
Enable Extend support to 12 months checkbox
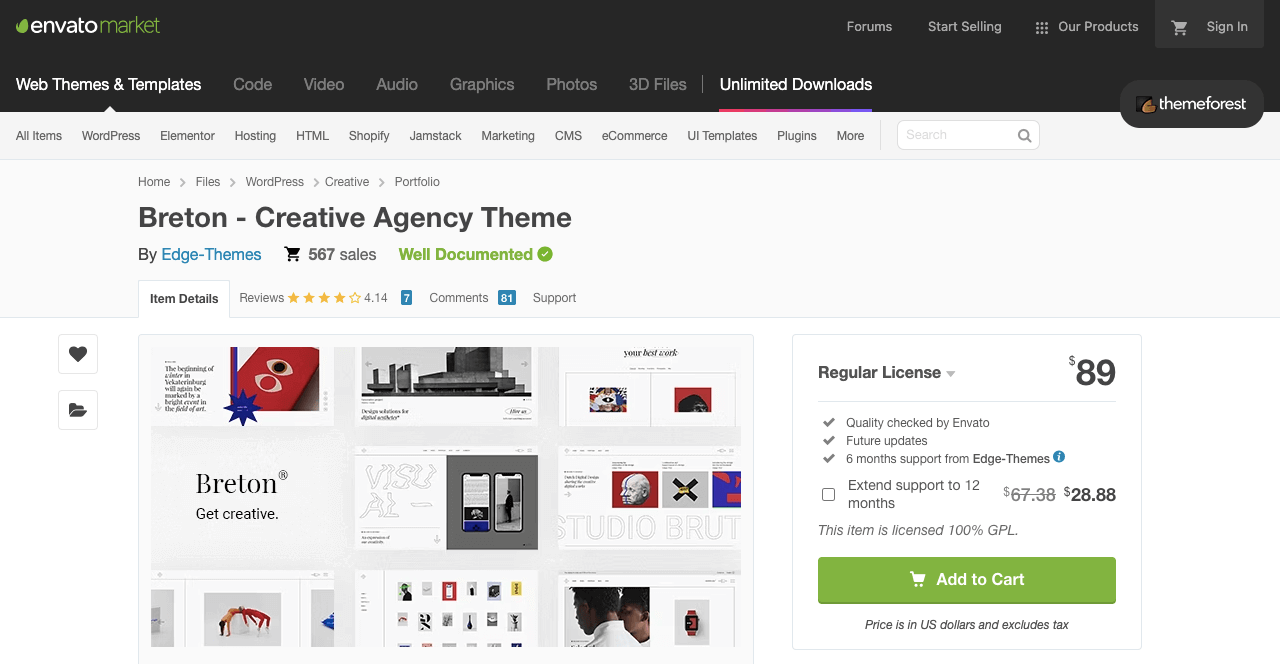click(x=828, y=494)
